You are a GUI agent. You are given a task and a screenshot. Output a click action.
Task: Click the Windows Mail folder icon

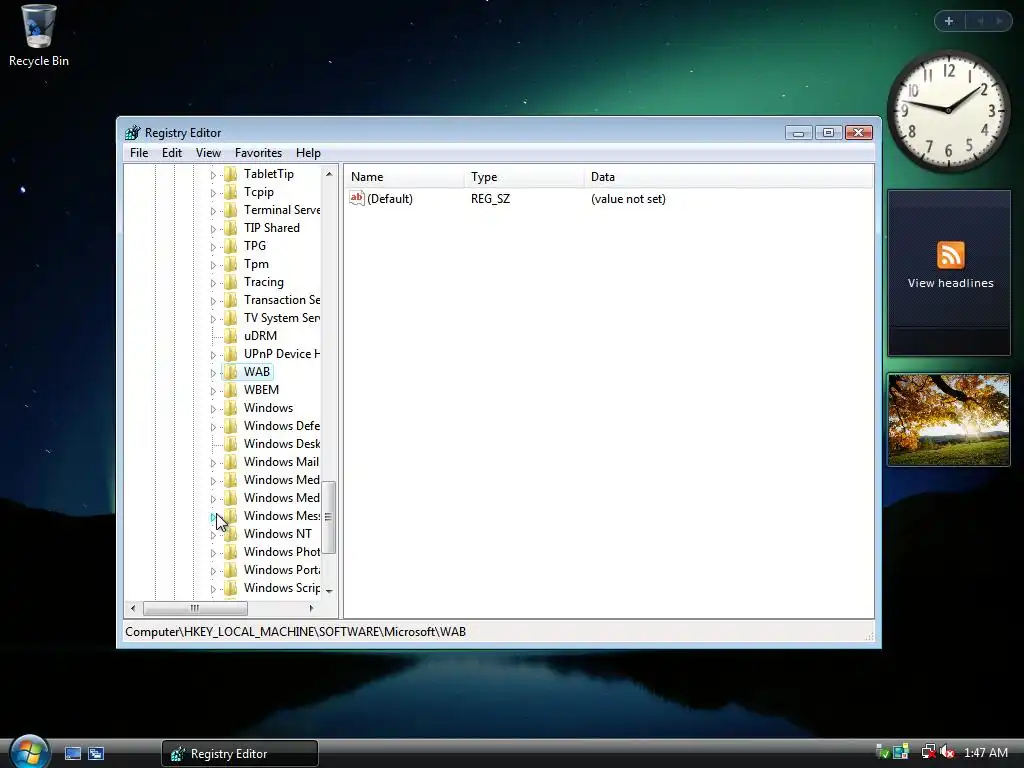tap(231, 462)
